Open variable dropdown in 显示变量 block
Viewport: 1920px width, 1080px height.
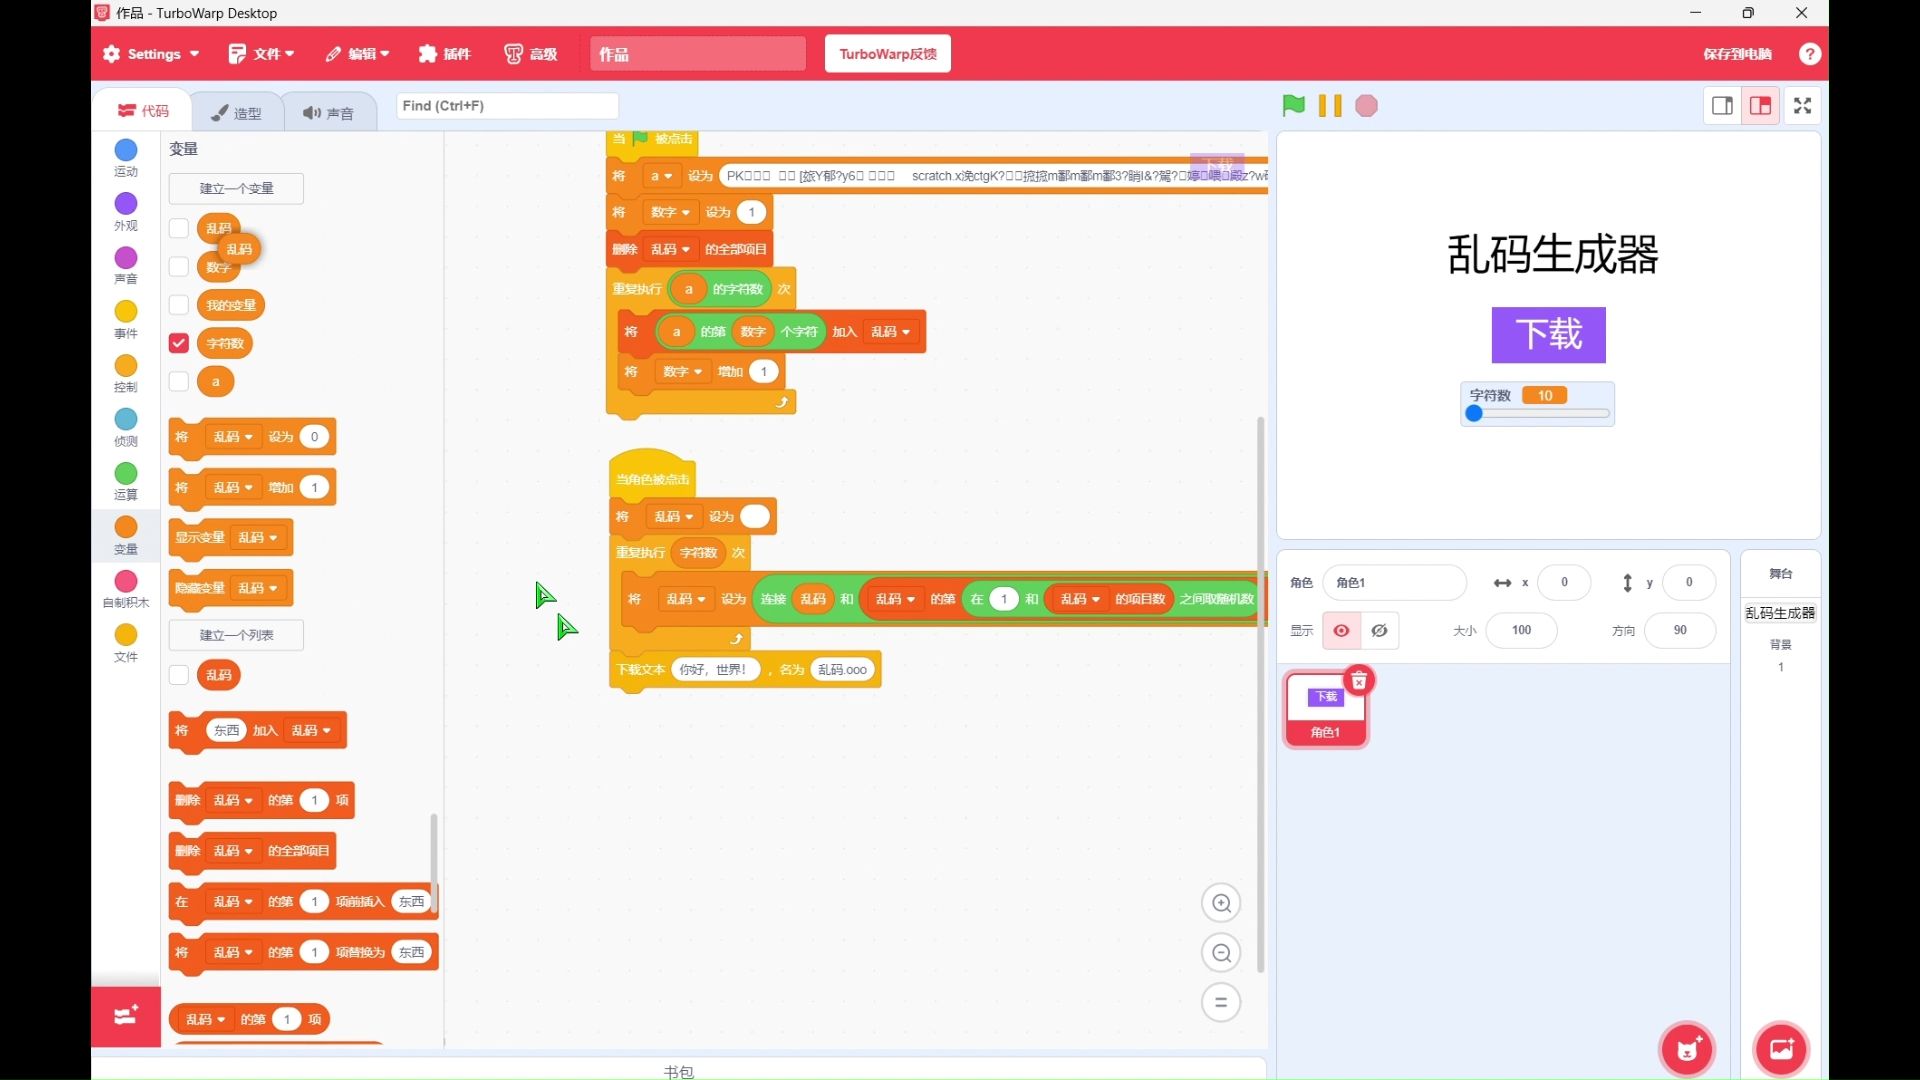[258, 538]
